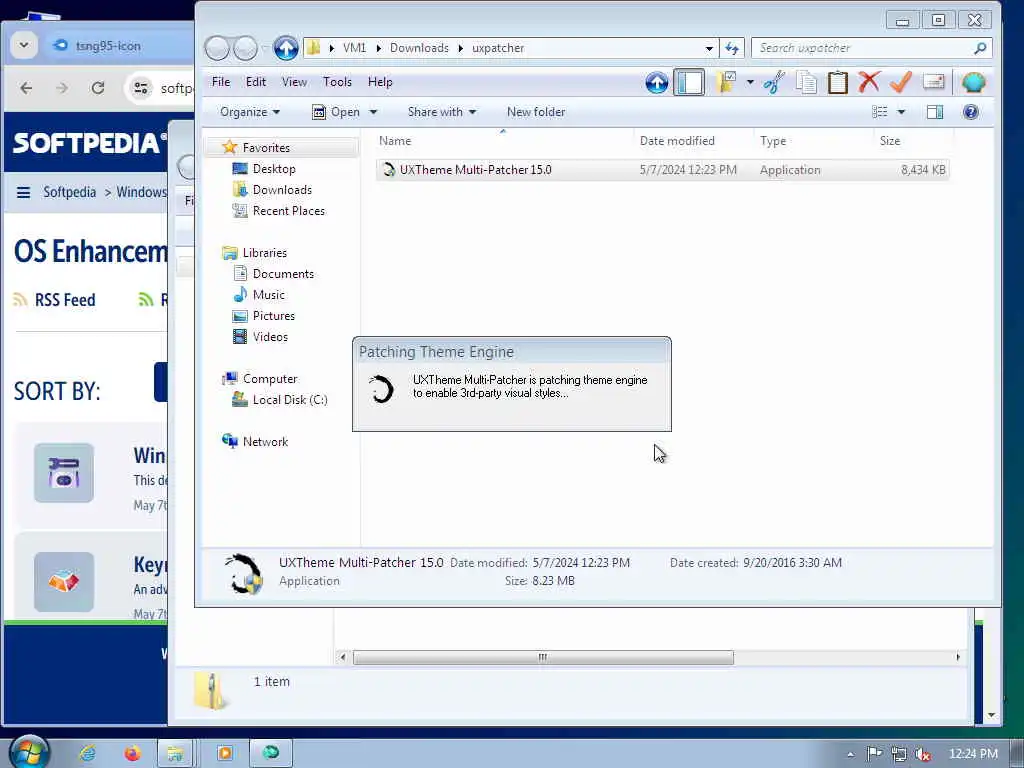Click the Open button in command bar
Image resolution: width=1024 pixels, height=768 pixels.
[x=337, y=112]
